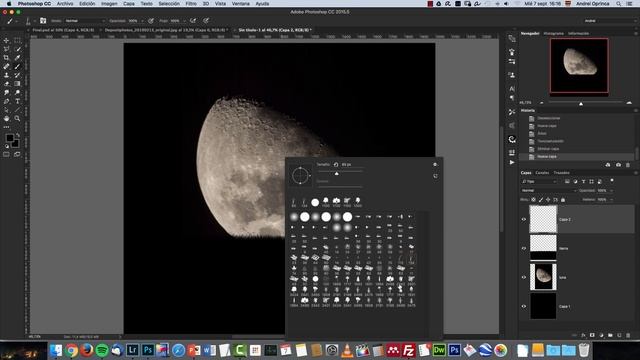Switch to the Histograma tab
Viewport: 640px width, 360px height.
tap(553, 33)
